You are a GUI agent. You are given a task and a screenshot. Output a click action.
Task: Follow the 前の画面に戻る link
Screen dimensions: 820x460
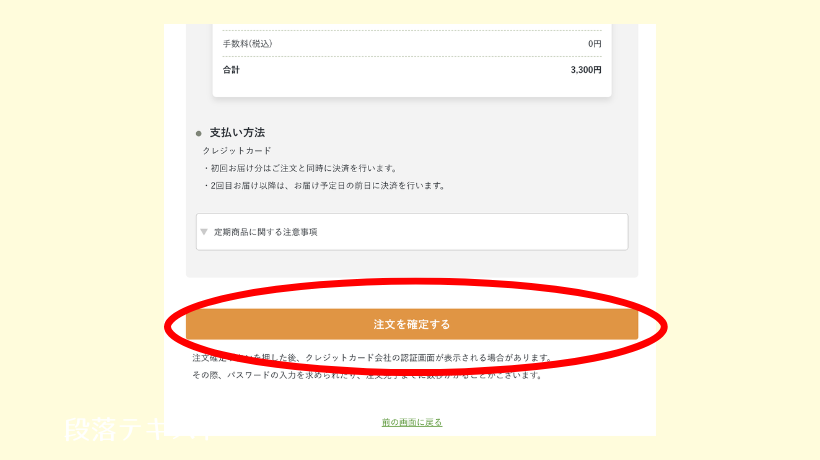(412, 422)
